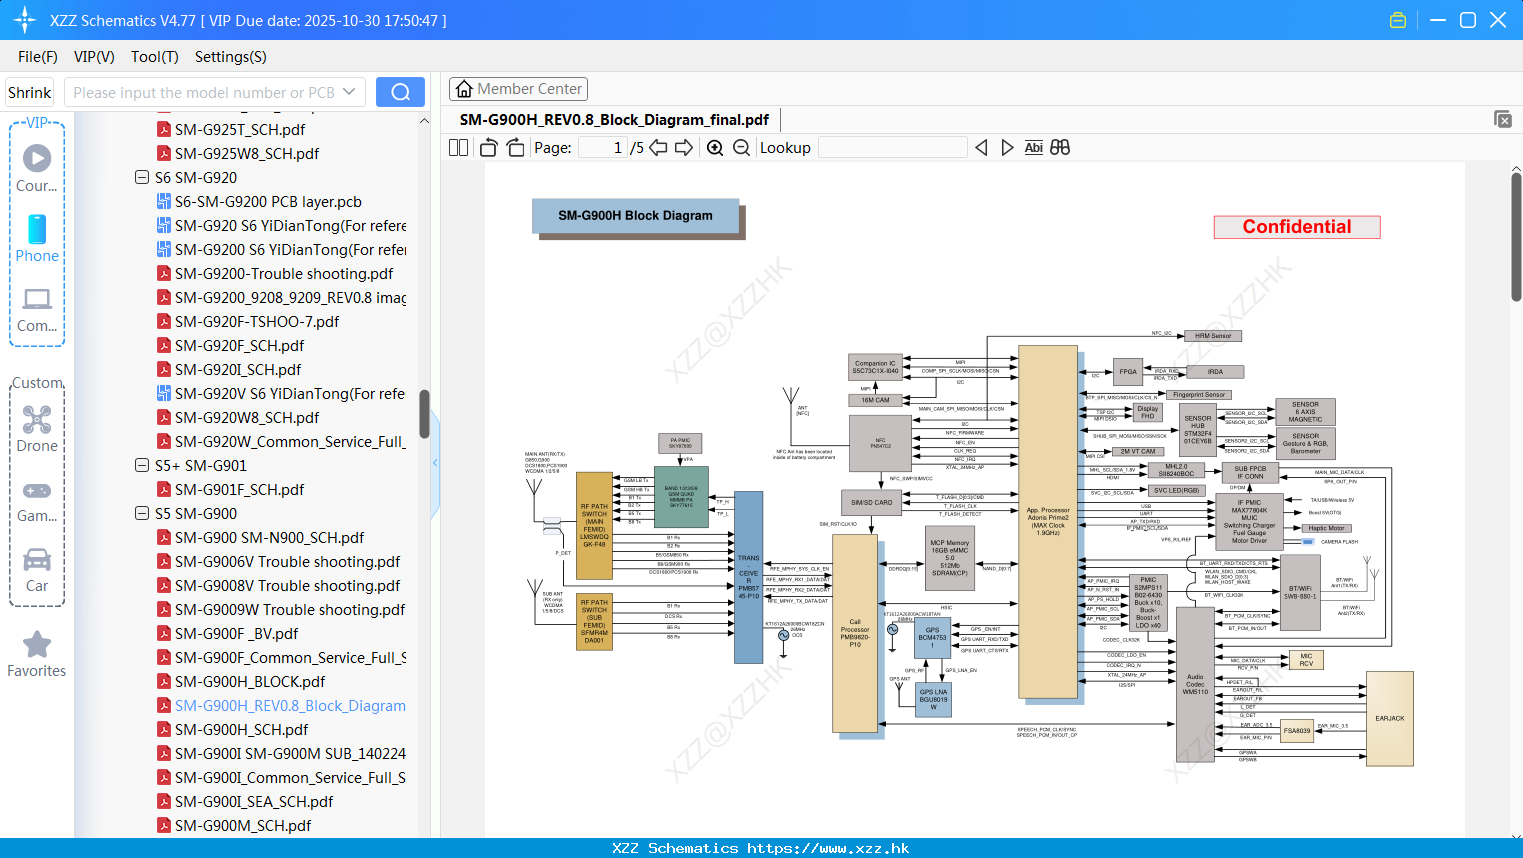Click the Lookup text field

pos(892,147)
